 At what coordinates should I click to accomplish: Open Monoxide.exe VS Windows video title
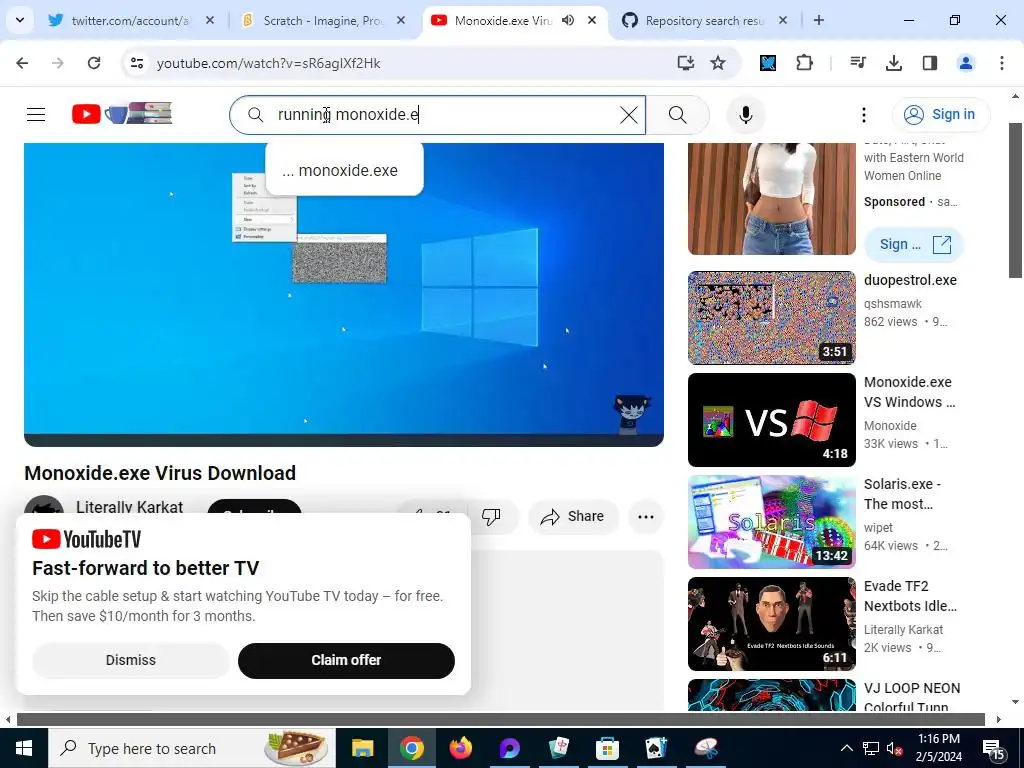pos(910,392)
